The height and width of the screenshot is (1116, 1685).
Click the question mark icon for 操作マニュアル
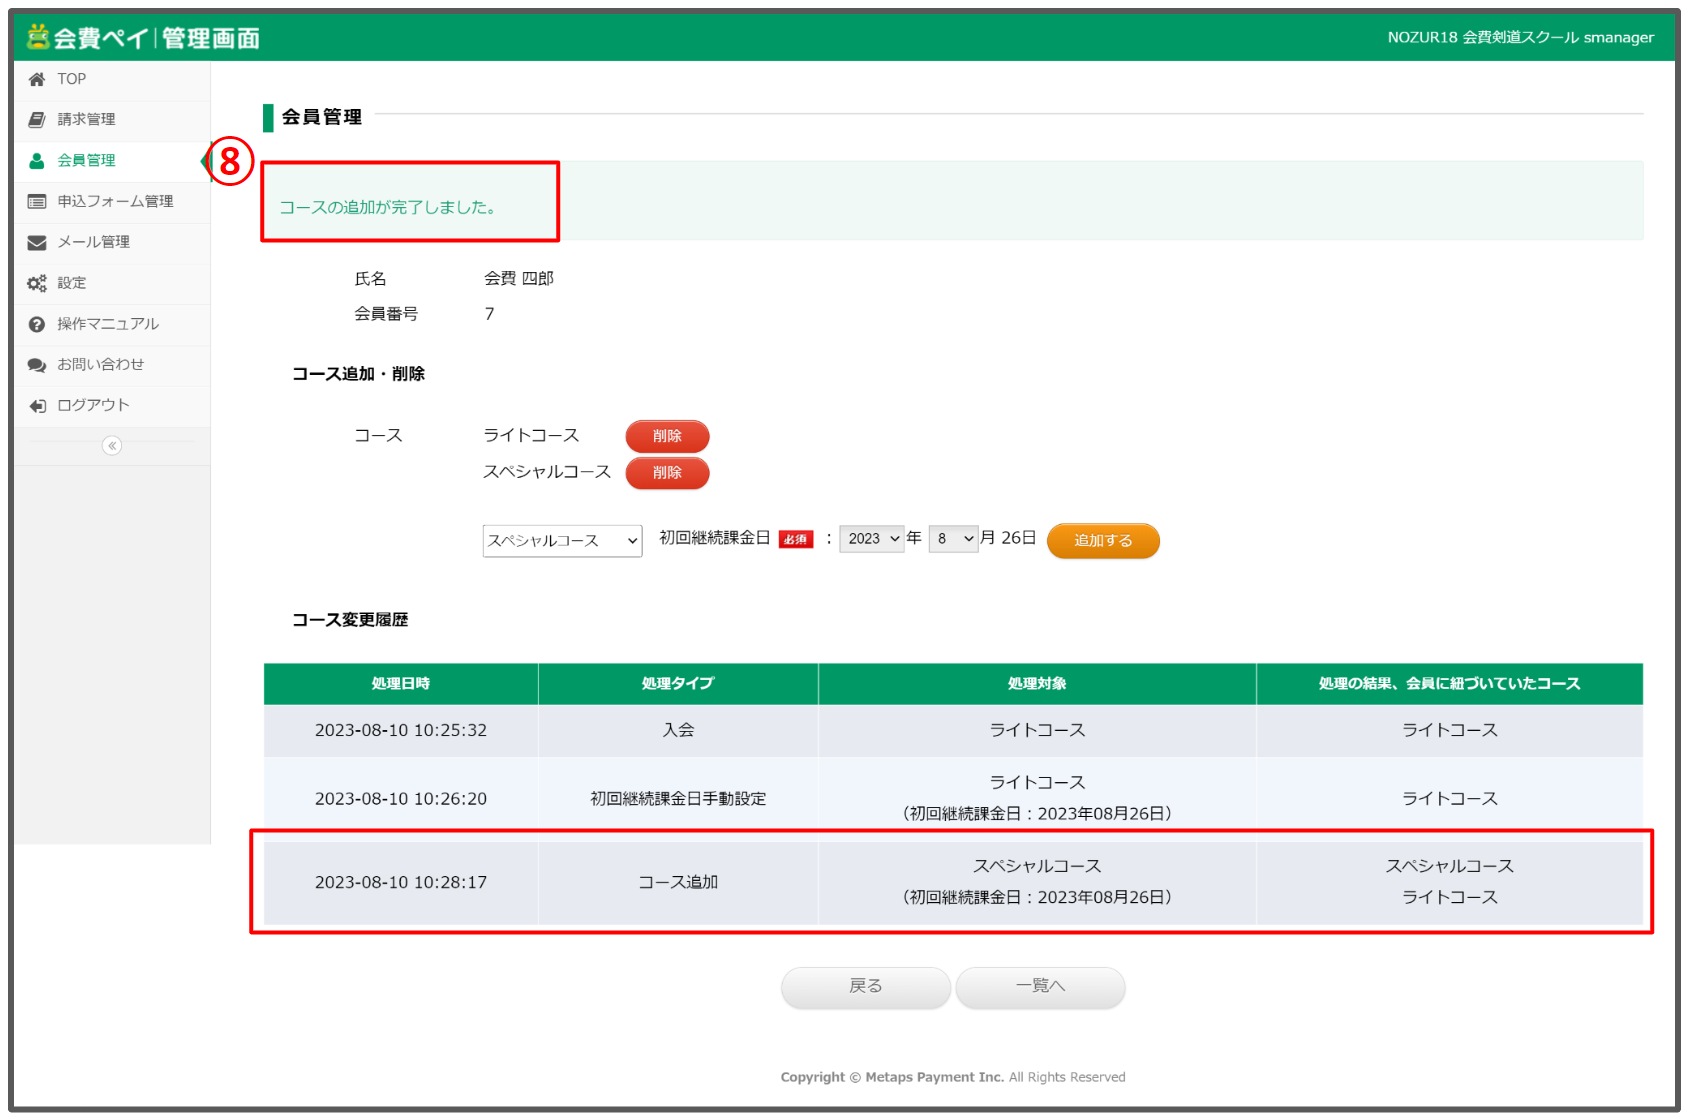click(x=36, y=324)
